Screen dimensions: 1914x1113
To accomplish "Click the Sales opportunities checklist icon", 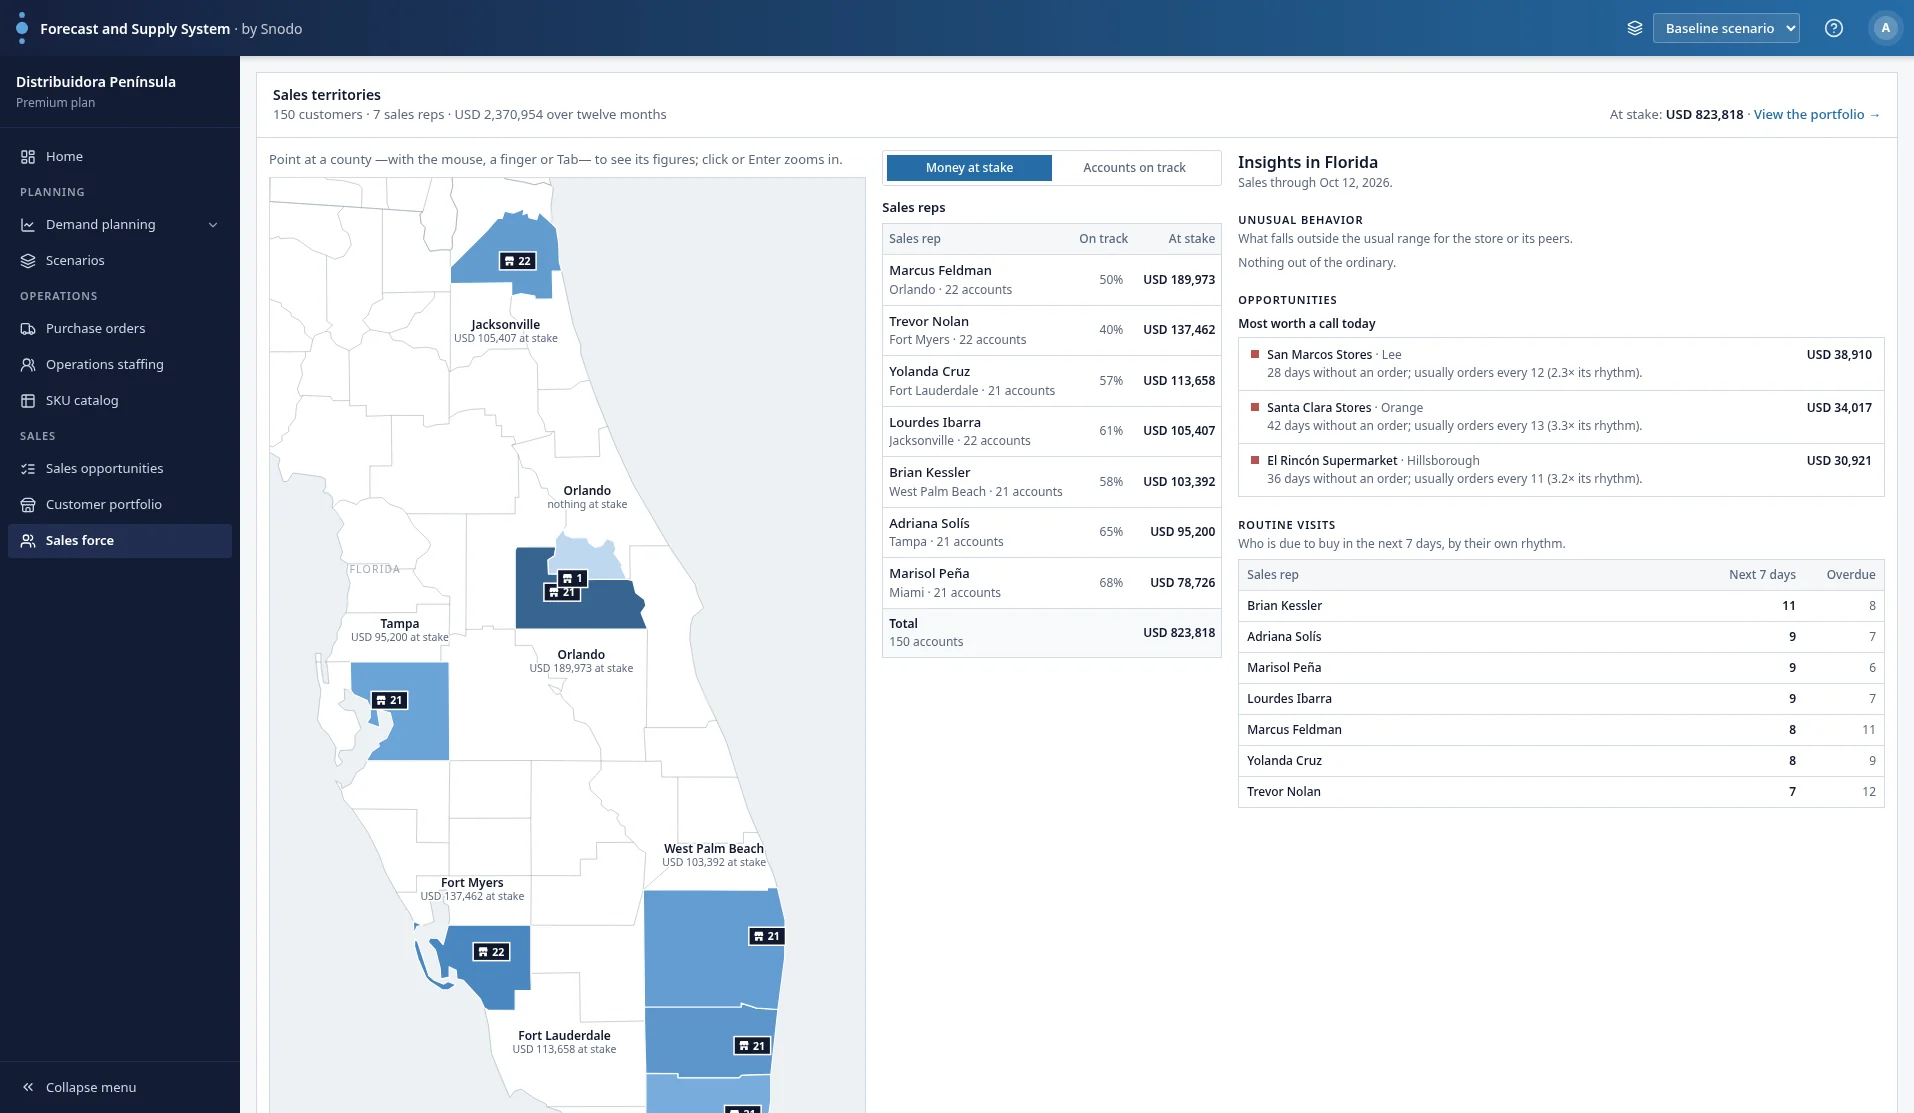I will pos(28,469).
